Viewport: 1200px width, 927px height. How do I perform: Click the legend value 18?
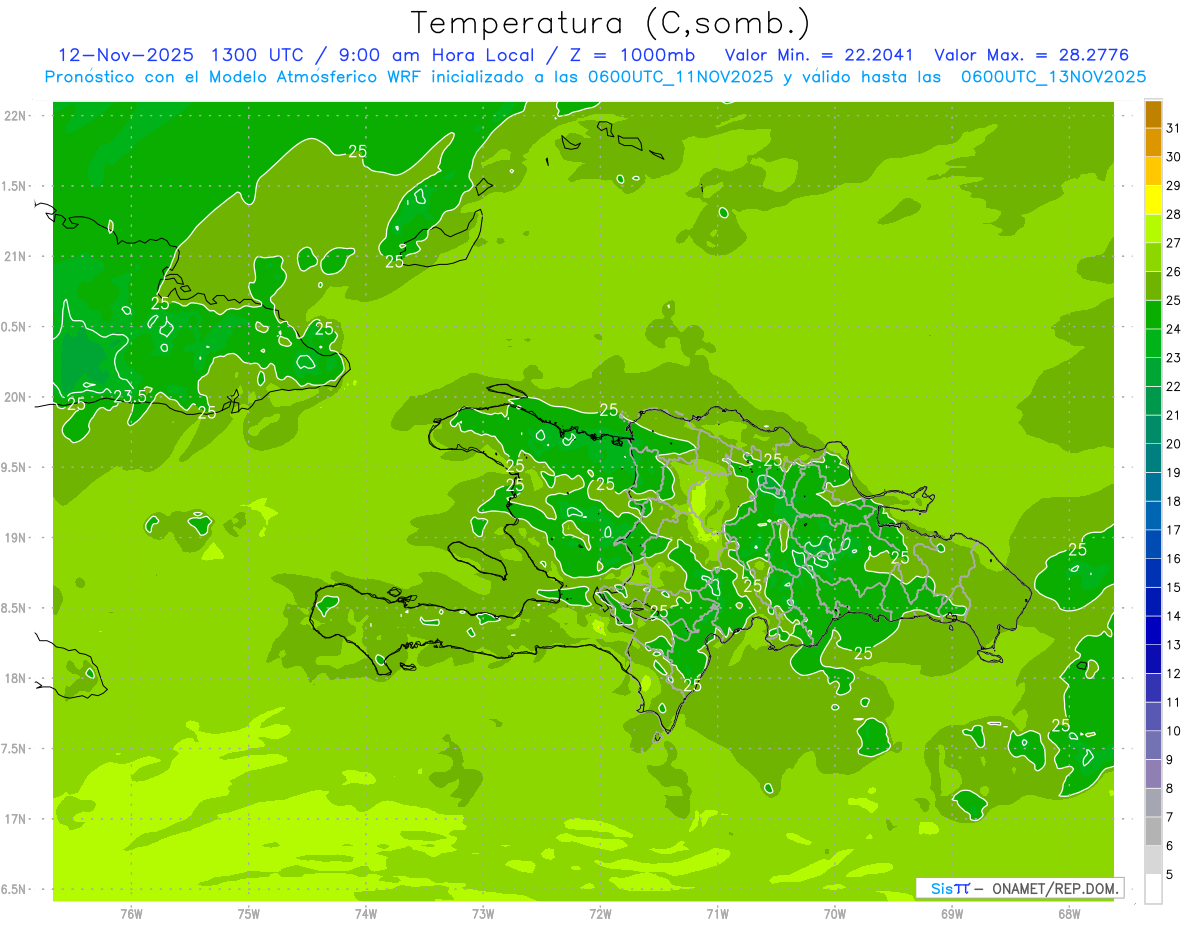tap(1174, 501)
